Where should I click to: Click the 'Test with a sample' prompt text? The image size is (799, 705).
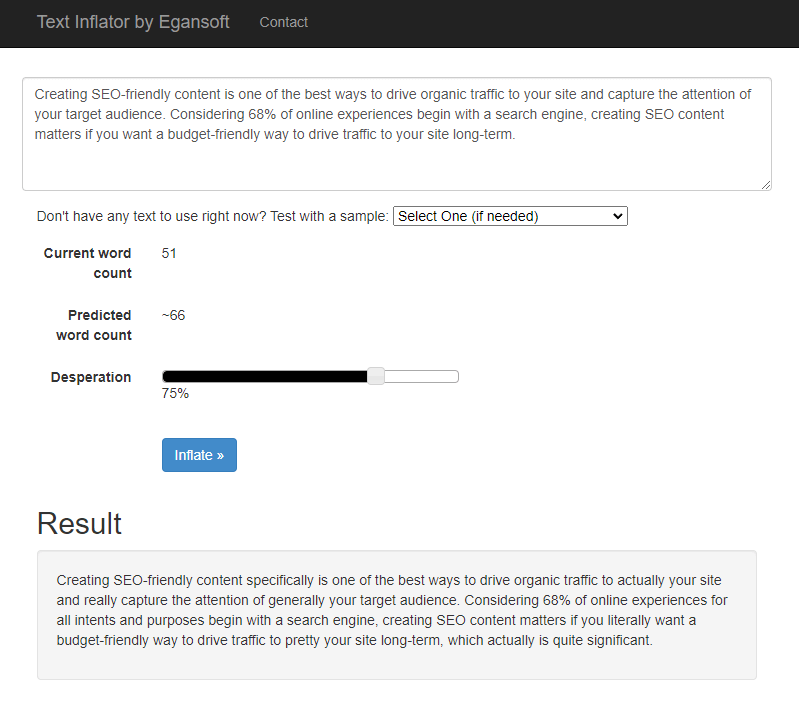pyautogui.click(x=212, y=216)
